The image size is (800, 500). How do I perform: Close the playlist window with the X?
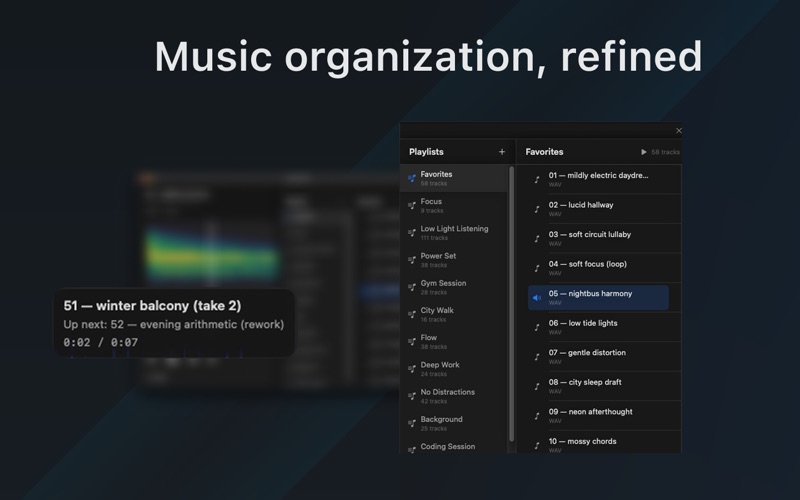click(x=679, y=131)
